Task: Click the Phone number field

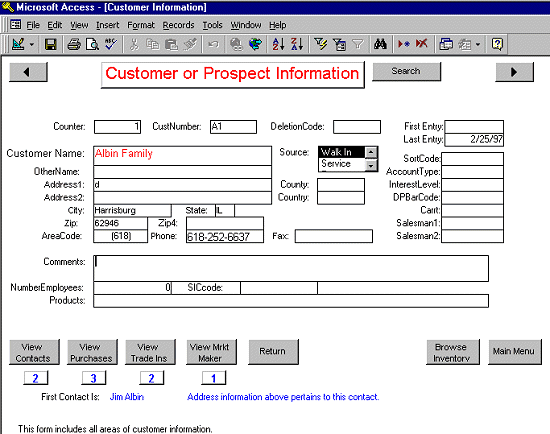Action: coord(224,236)
